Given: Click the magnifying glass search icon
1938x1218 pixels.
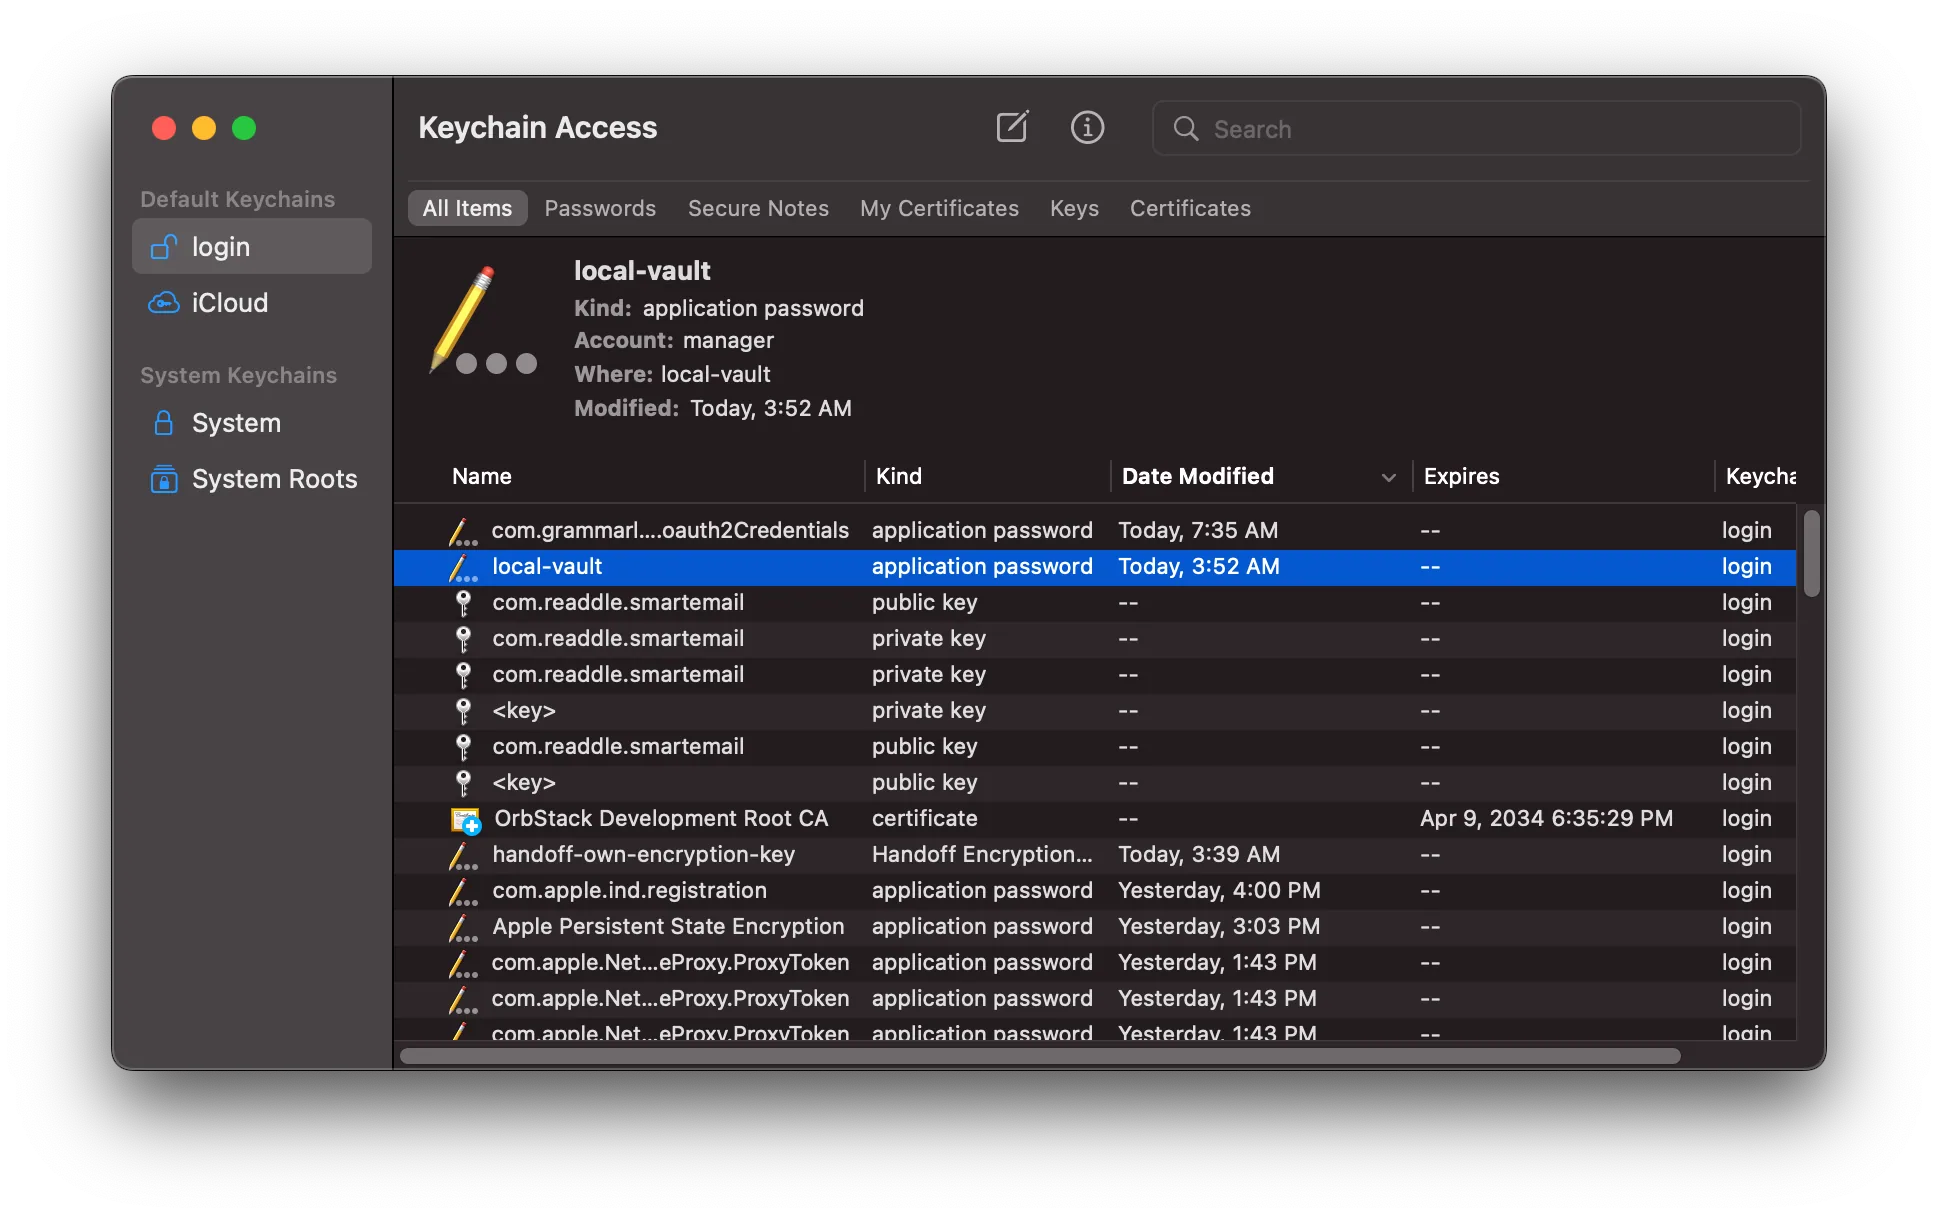Looking at the screenshot, I should [x=1186, y=129].
